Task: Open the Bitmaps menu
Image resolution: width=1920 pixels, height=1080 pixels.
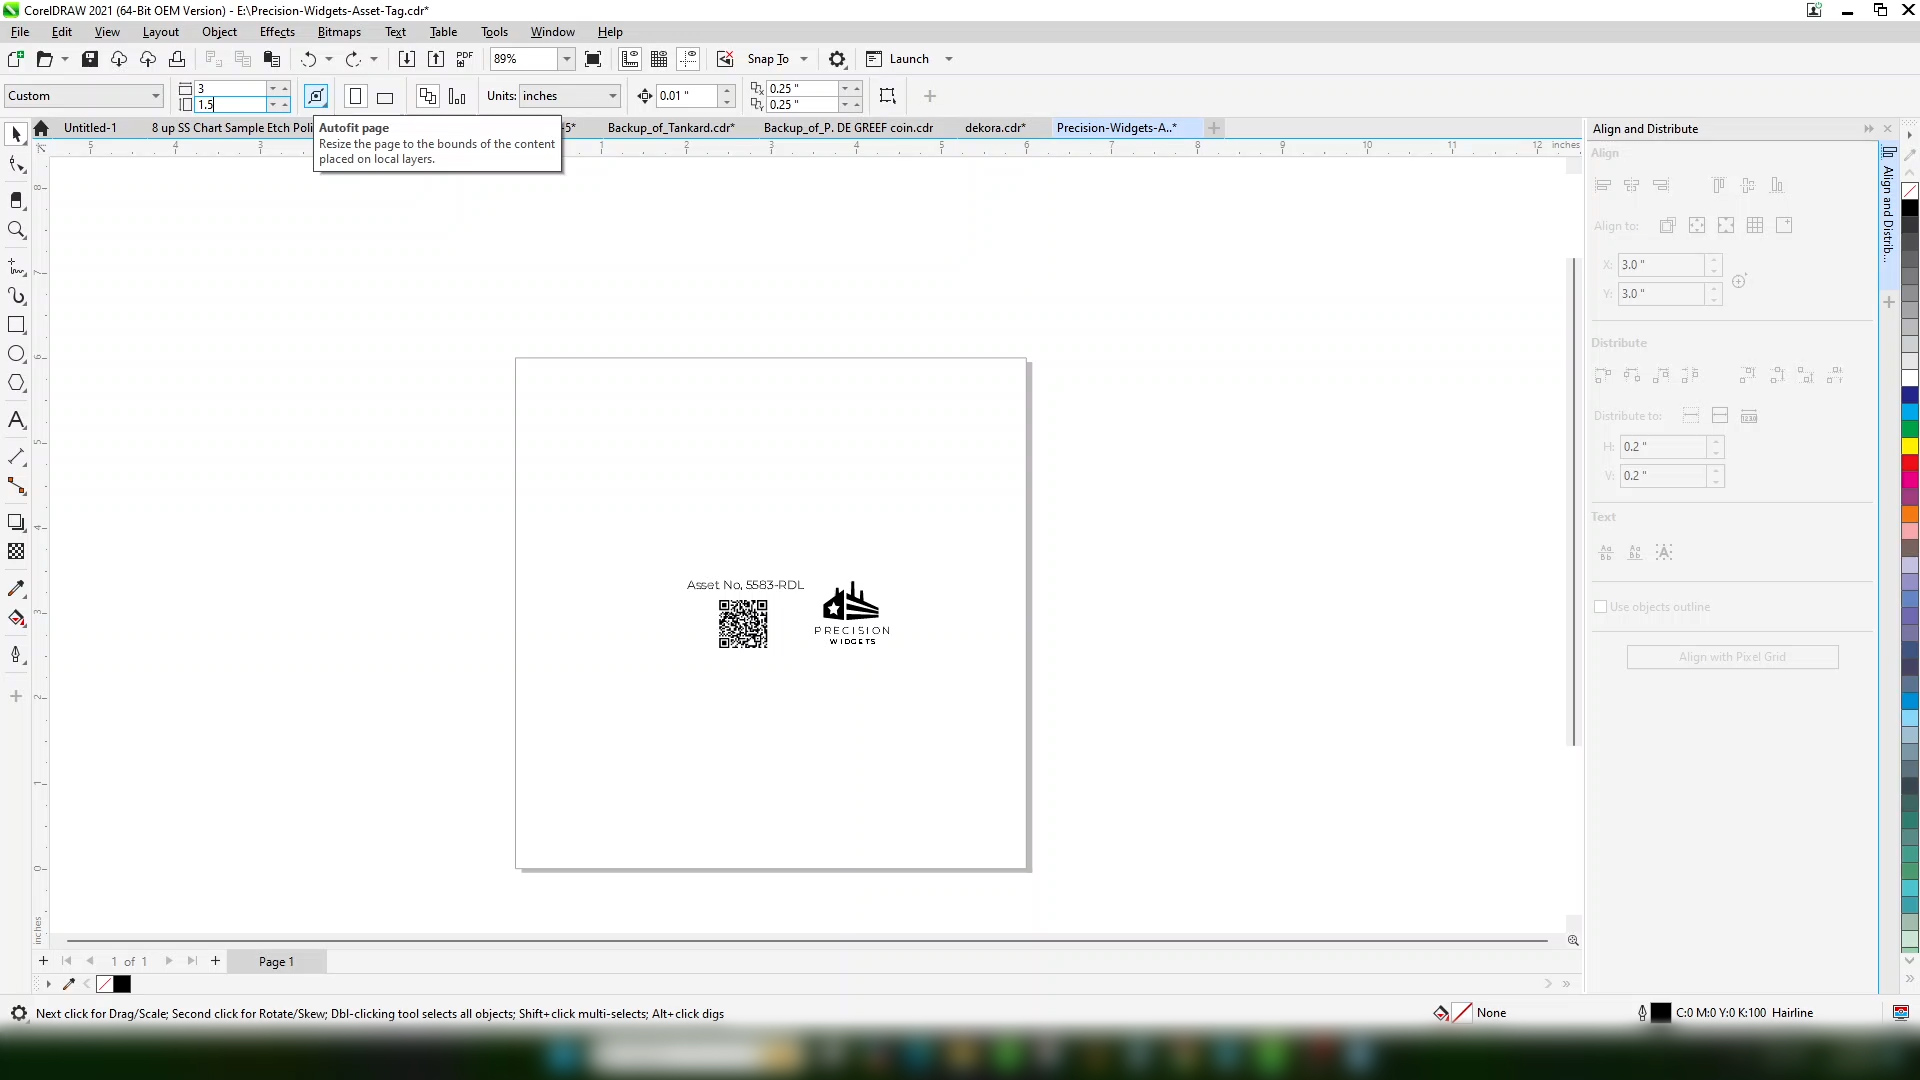Action: [x=339, y=32]
